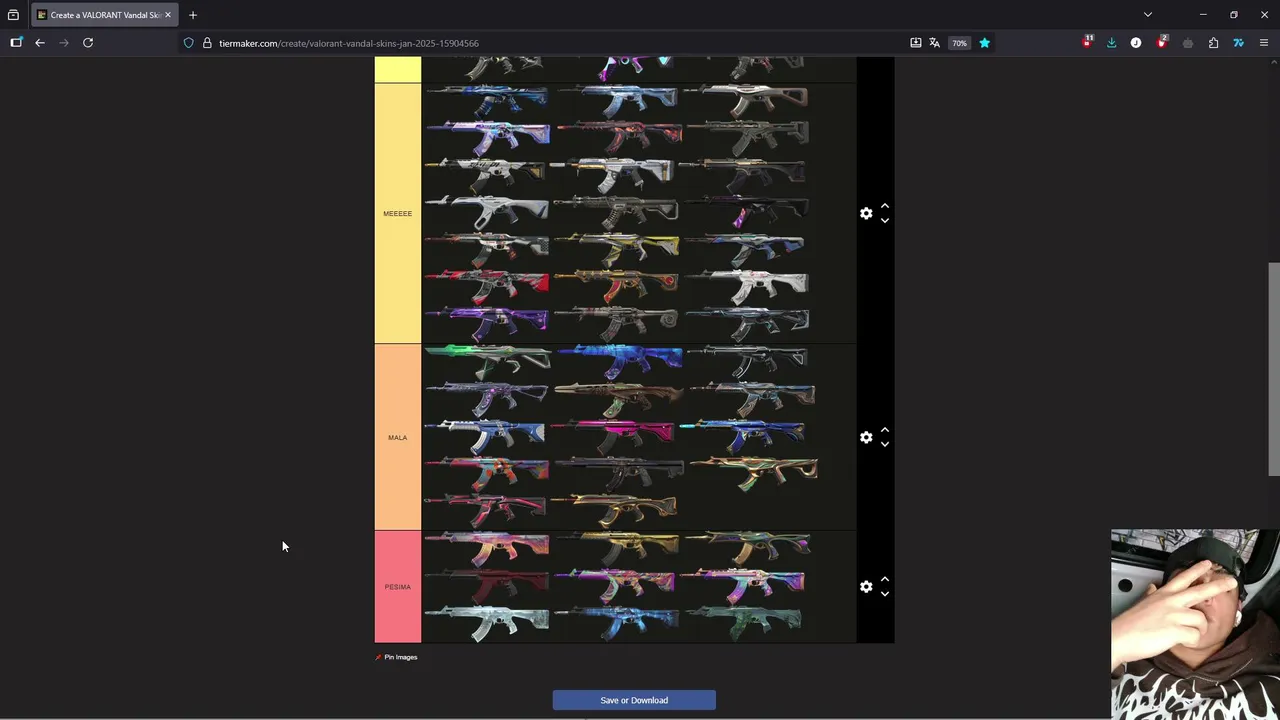Move the PESIMA tier up
Image resolution: width=1280 pixels, height=720 pixels.
884,580
